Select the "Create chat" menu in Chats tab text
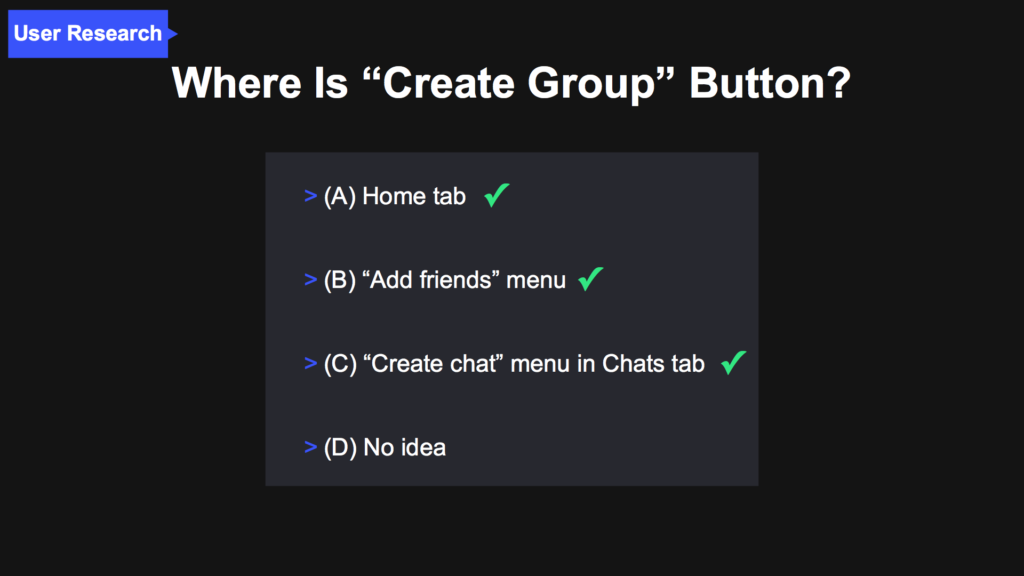Screen dimensions: 1024x576 (x=534, y=364)
